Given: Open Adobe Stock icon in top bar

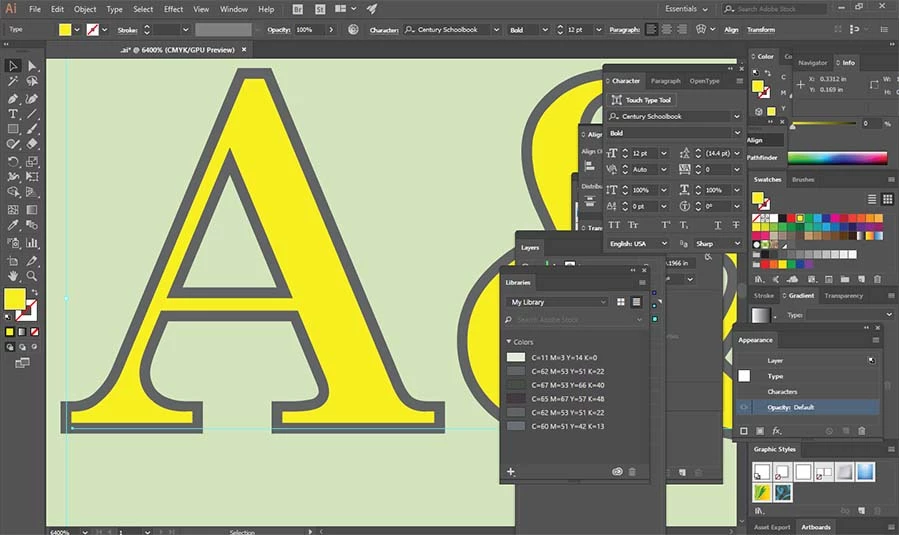Looking at the screenshot, I should click(320, 9).
